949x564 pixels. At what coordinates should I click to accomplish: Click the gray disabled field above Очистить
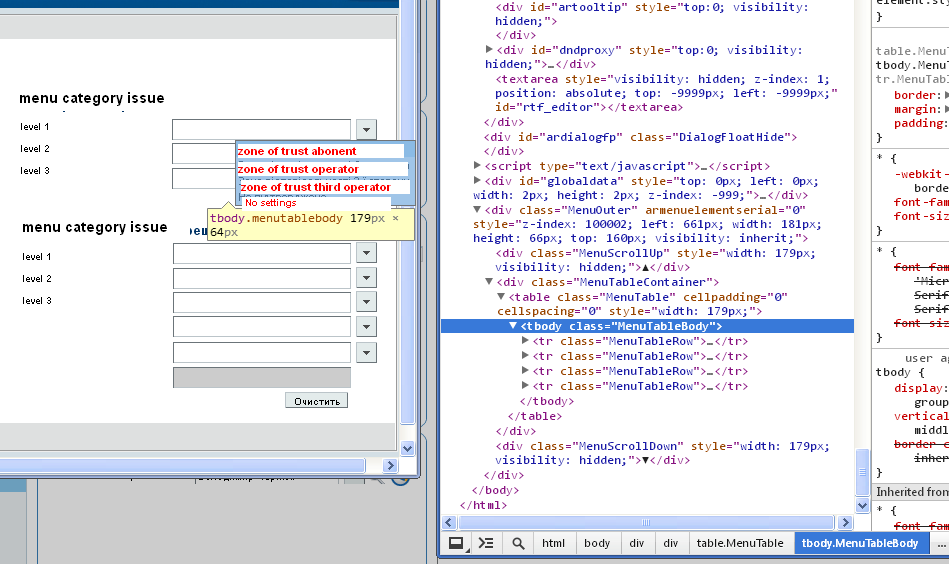point(261,377)
